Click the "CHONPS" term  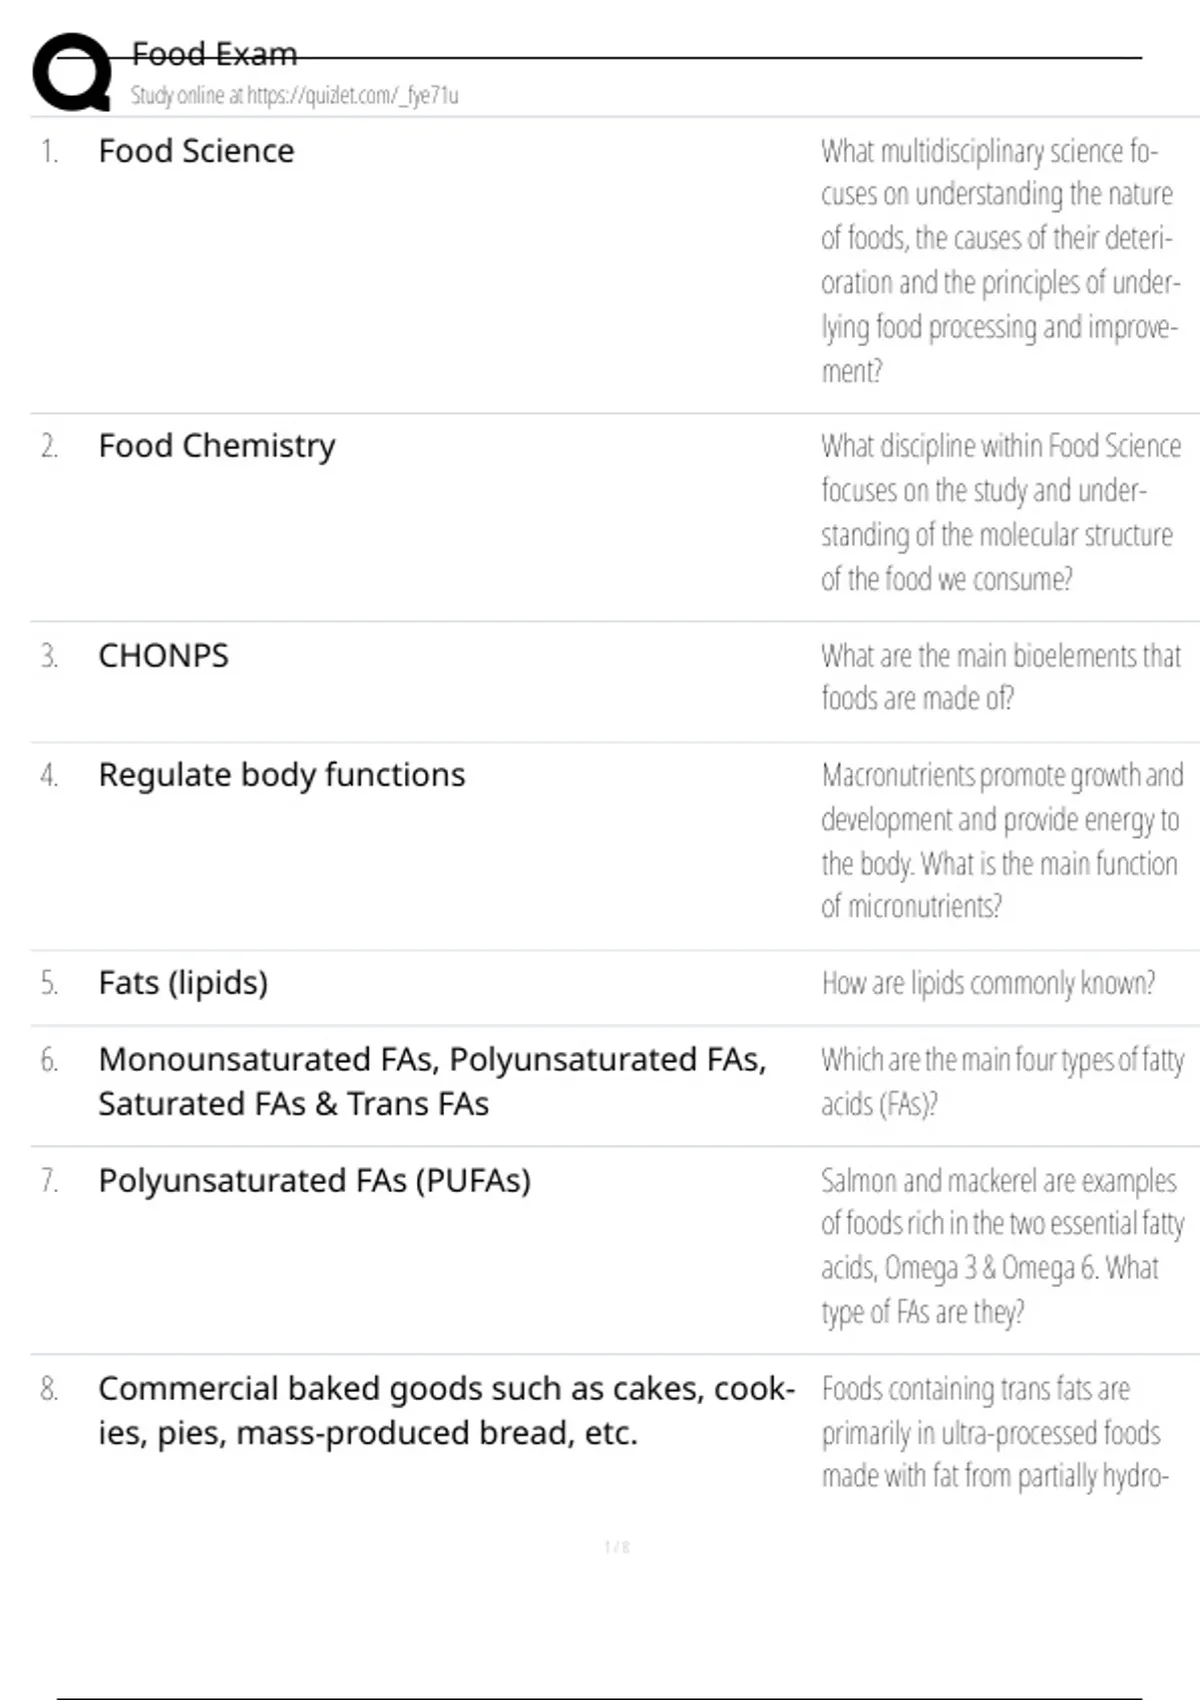pyautogui.click(x=163, y=656)
